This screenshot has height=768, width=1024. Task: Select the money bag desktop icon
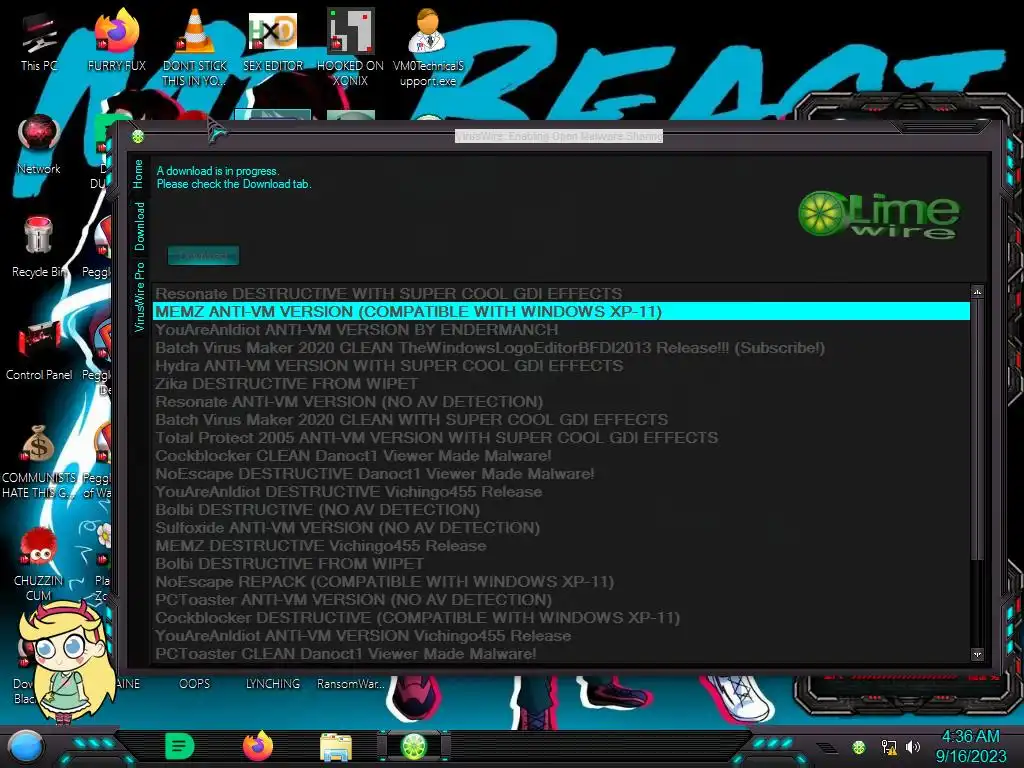39,461
